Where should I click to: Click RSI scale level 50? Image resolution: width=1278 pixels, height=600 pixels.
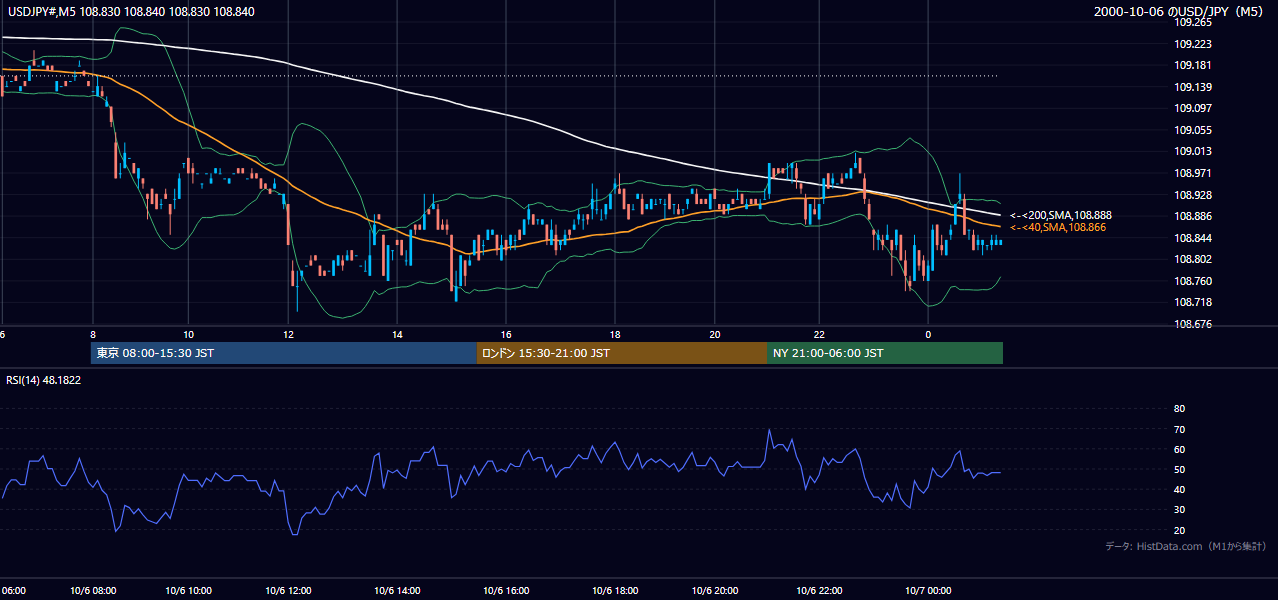(x=1179, y=469)
